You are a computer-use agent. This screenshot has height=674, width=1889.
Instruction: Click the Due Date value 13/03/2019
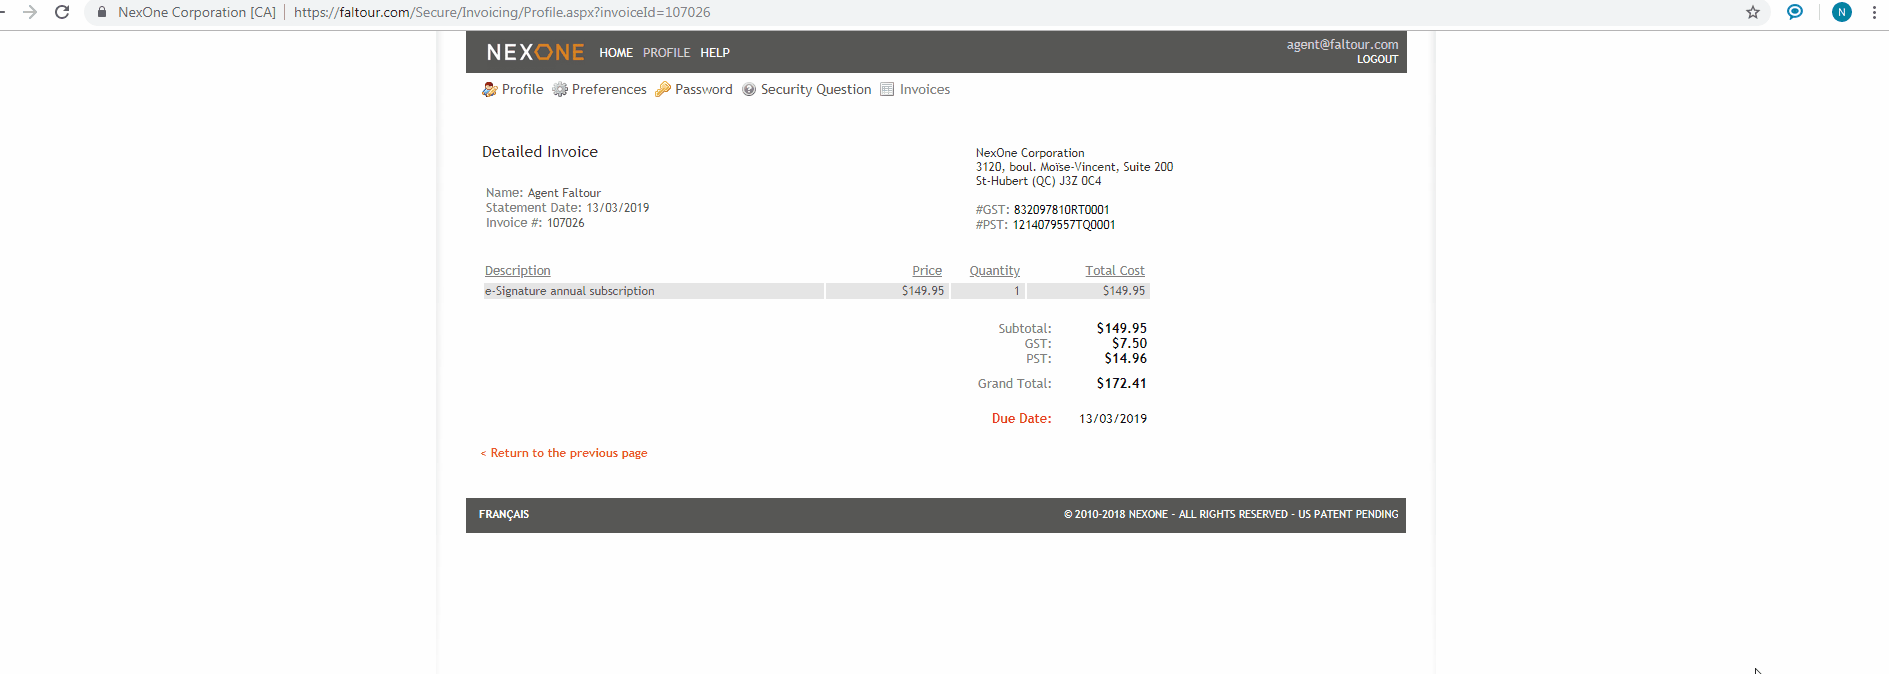click(x=1113, y=419)
